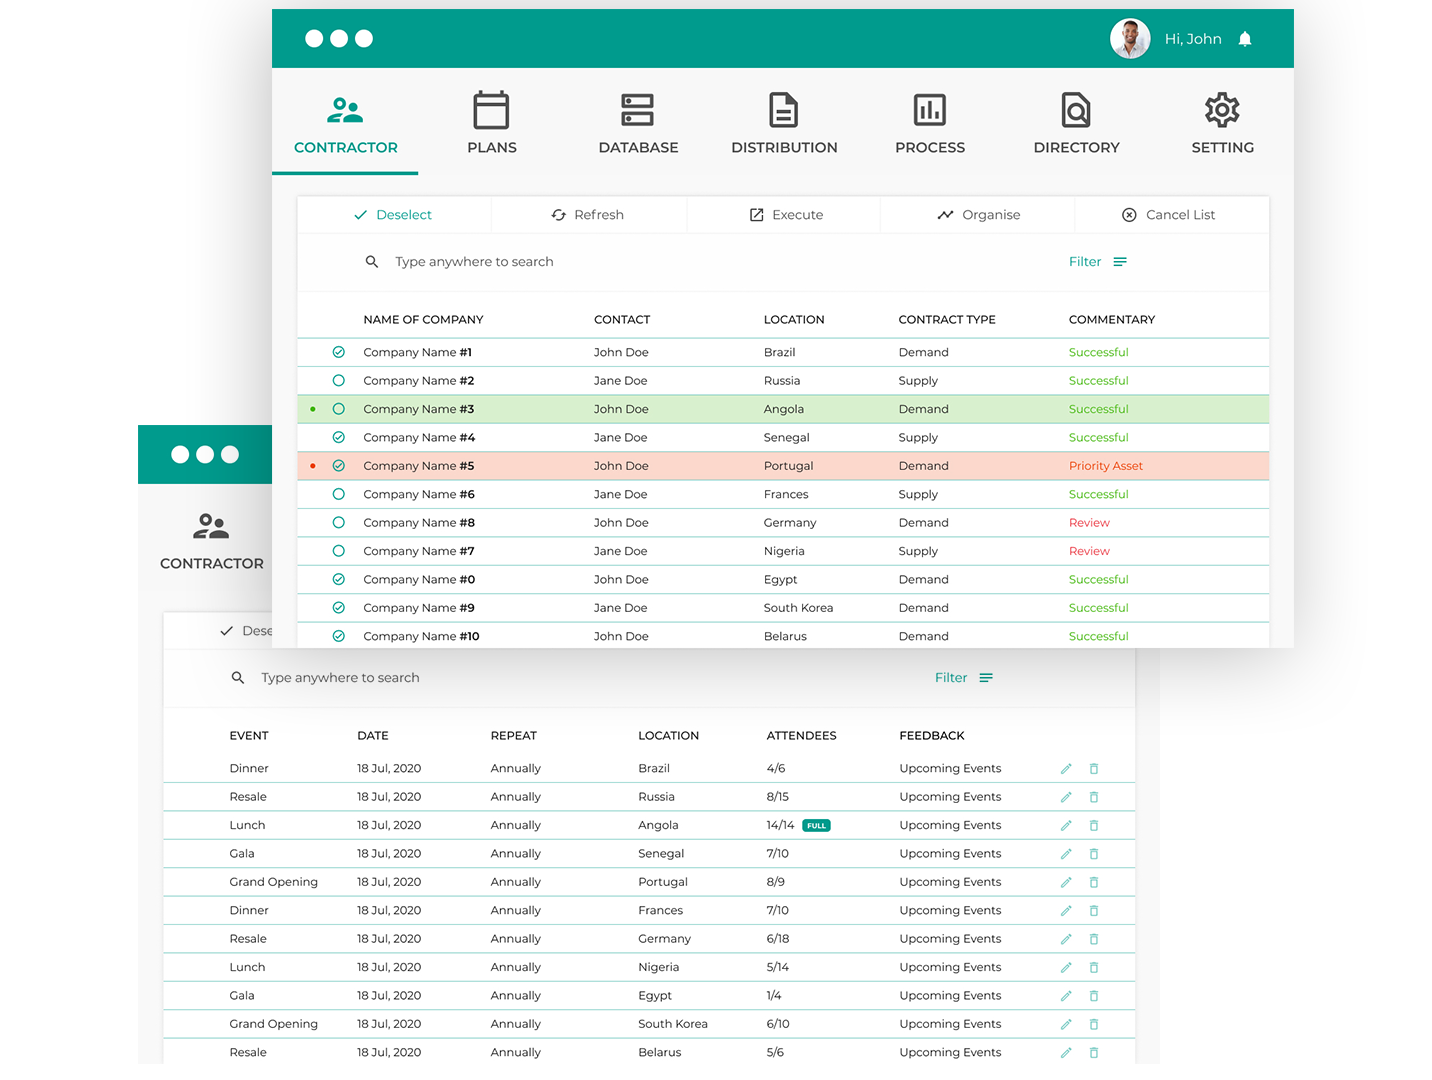Delete the Dinner event in Brazil row
The image size is (1432, 1080).
(1094, 769)
